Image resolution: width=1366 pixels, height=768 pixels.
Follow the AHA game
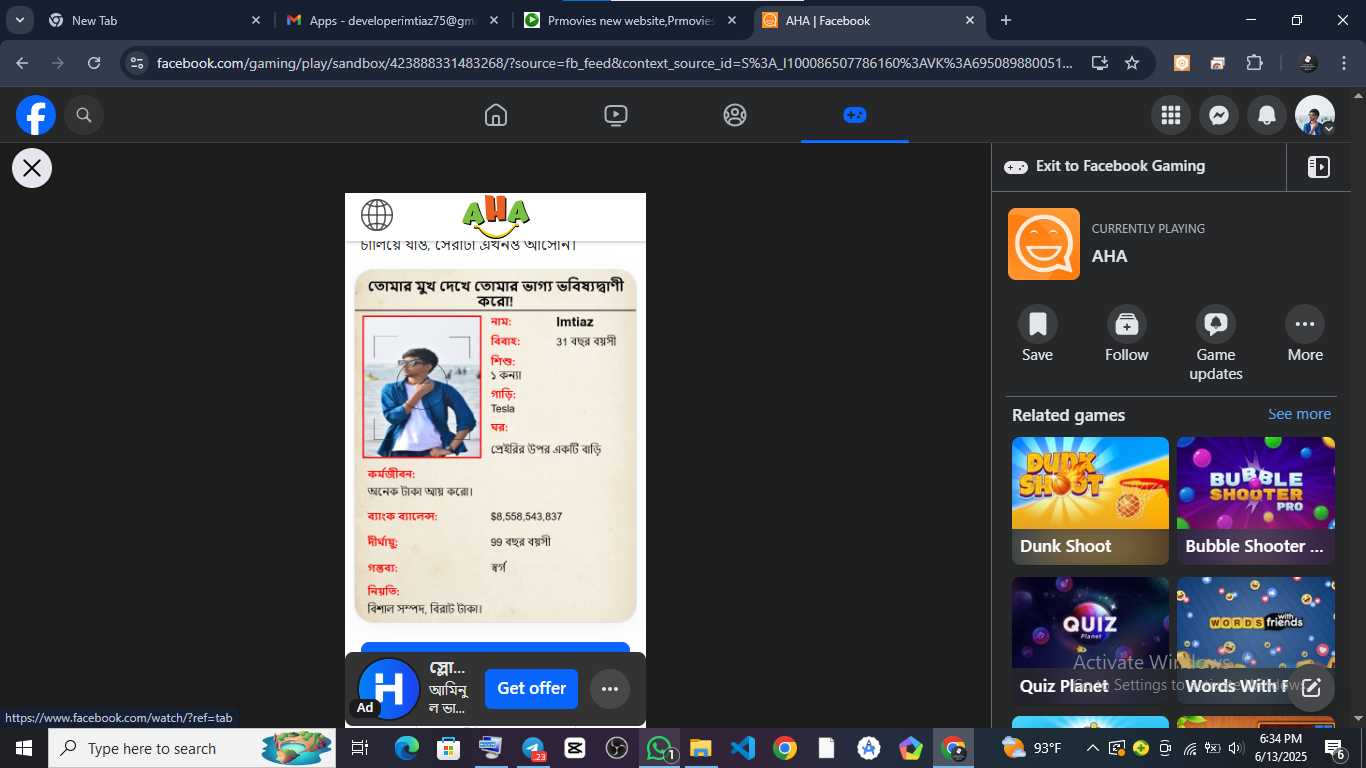(x=1126, y=324)
